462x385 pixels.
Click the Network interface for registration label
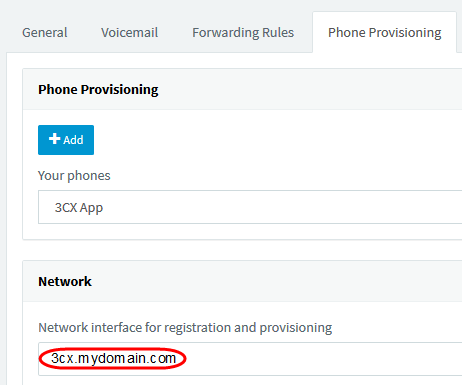coord(185,328)
